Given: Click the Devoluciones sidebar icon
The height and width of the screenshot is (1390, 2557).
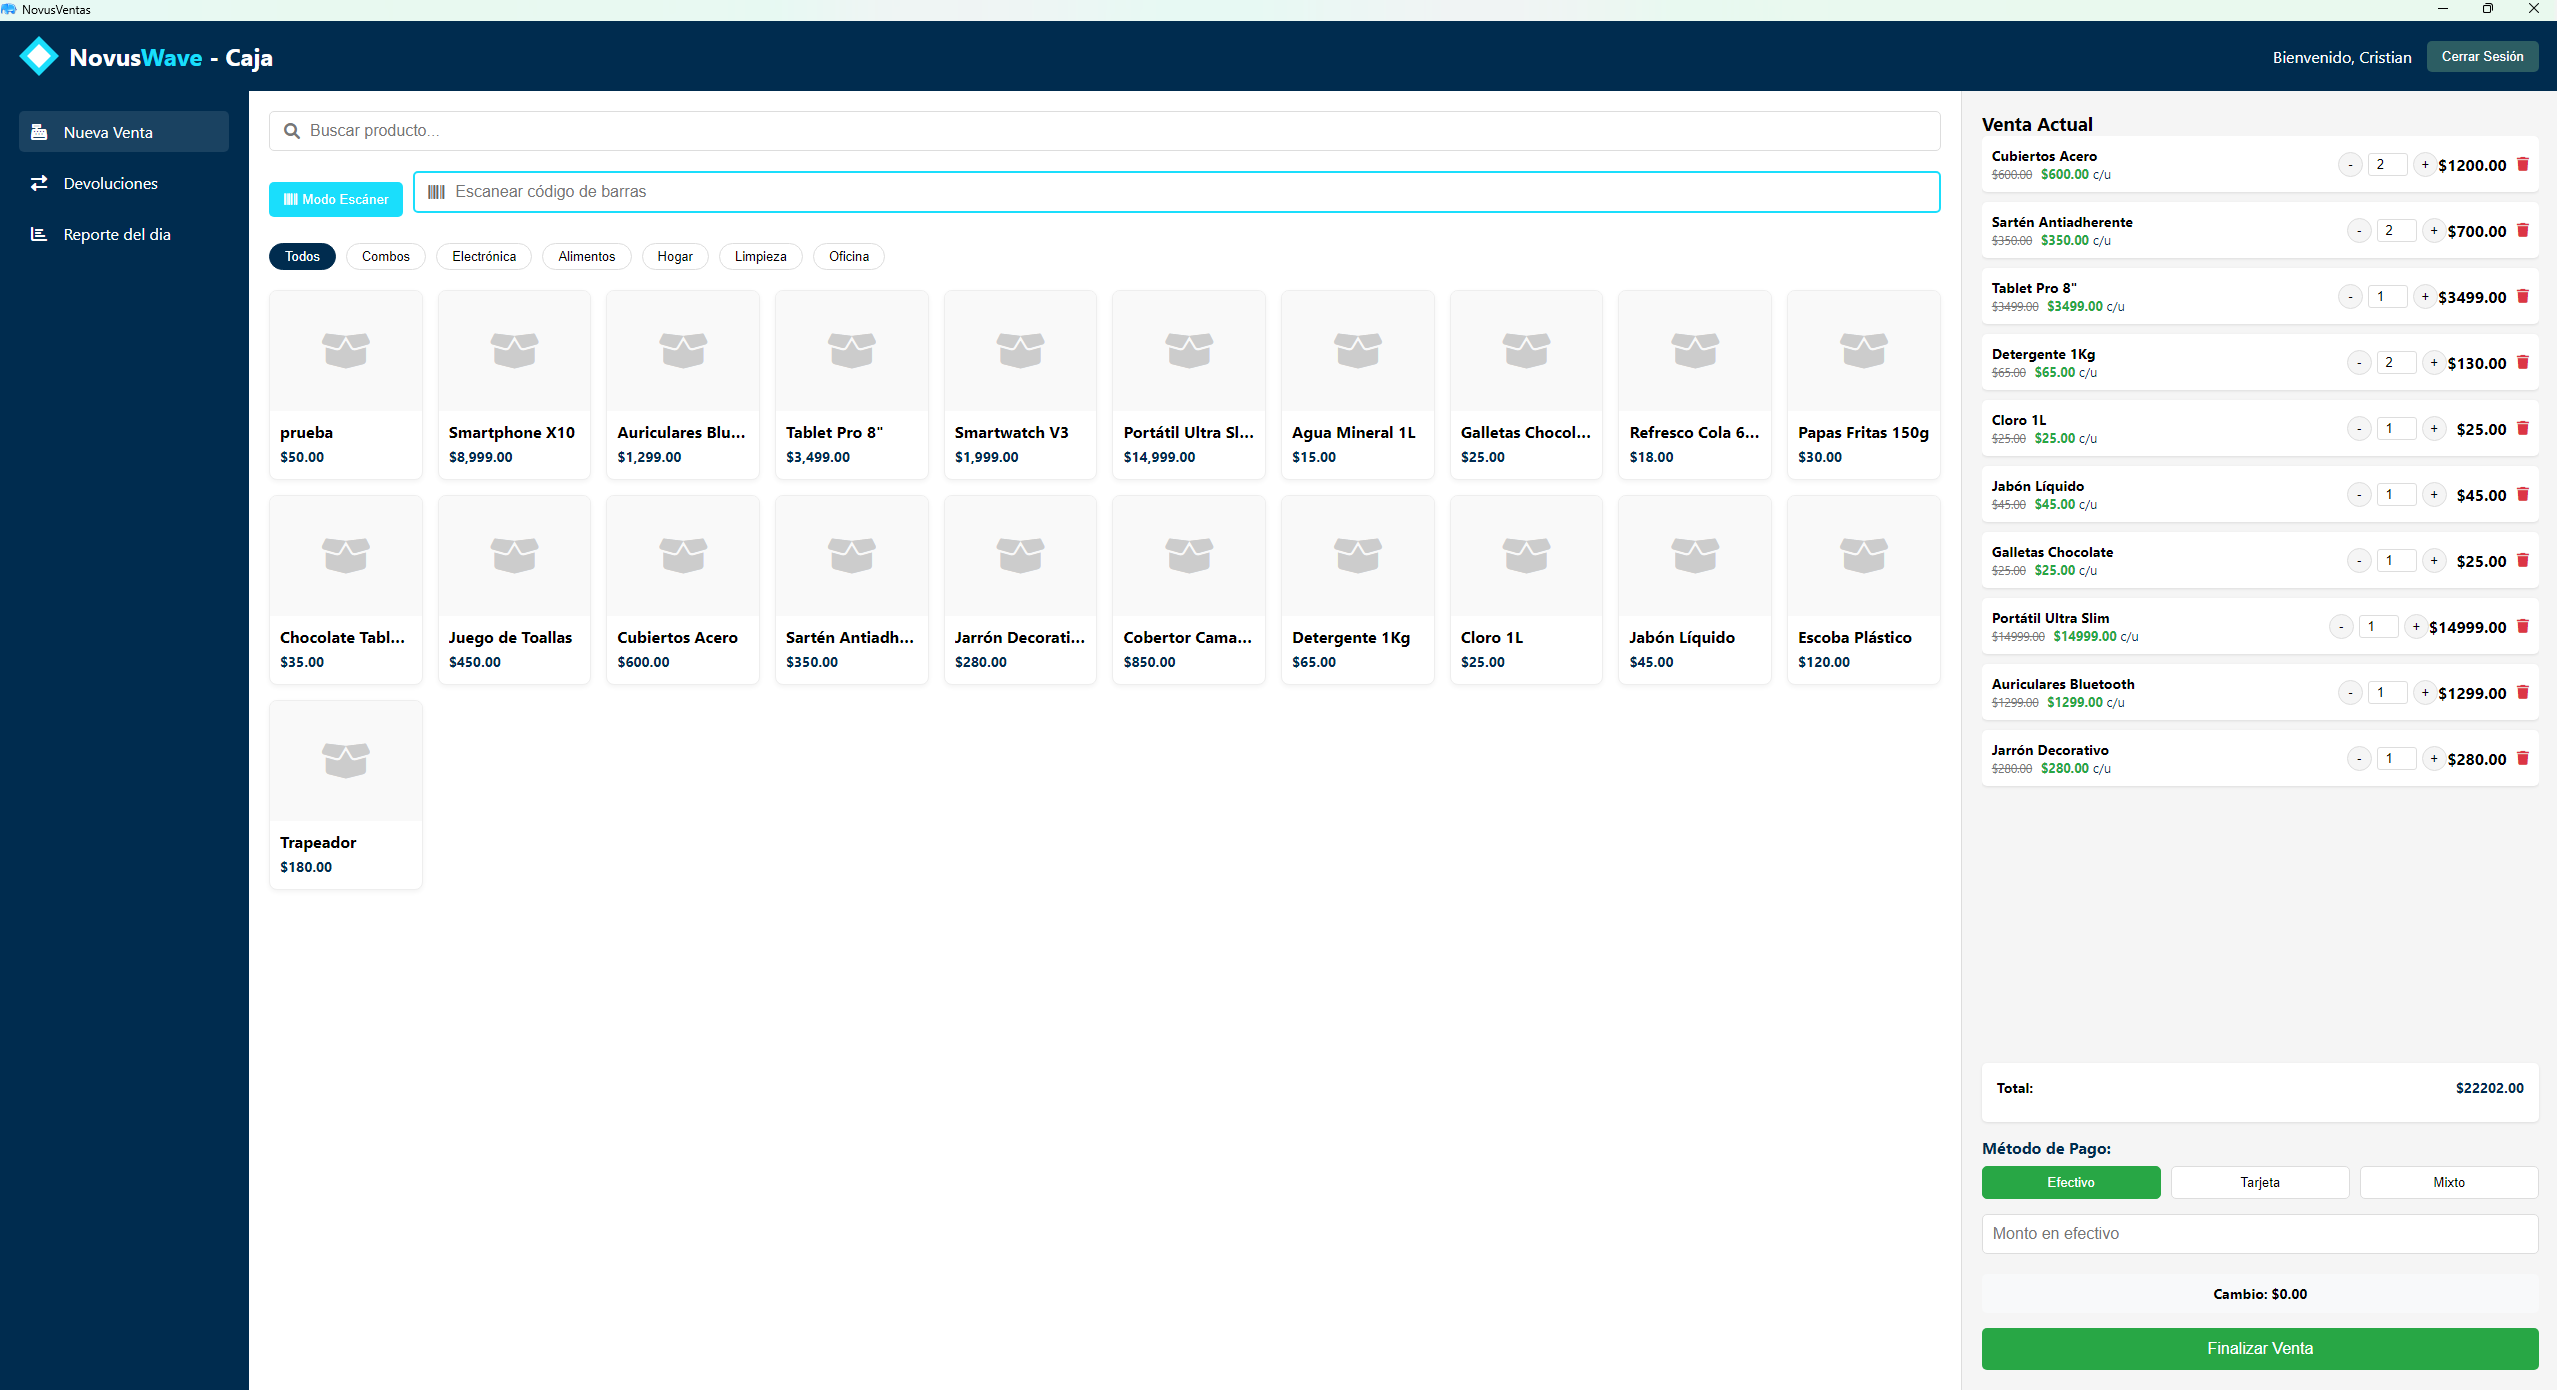Looking at the screenshot, I should (x=39, y=183).
